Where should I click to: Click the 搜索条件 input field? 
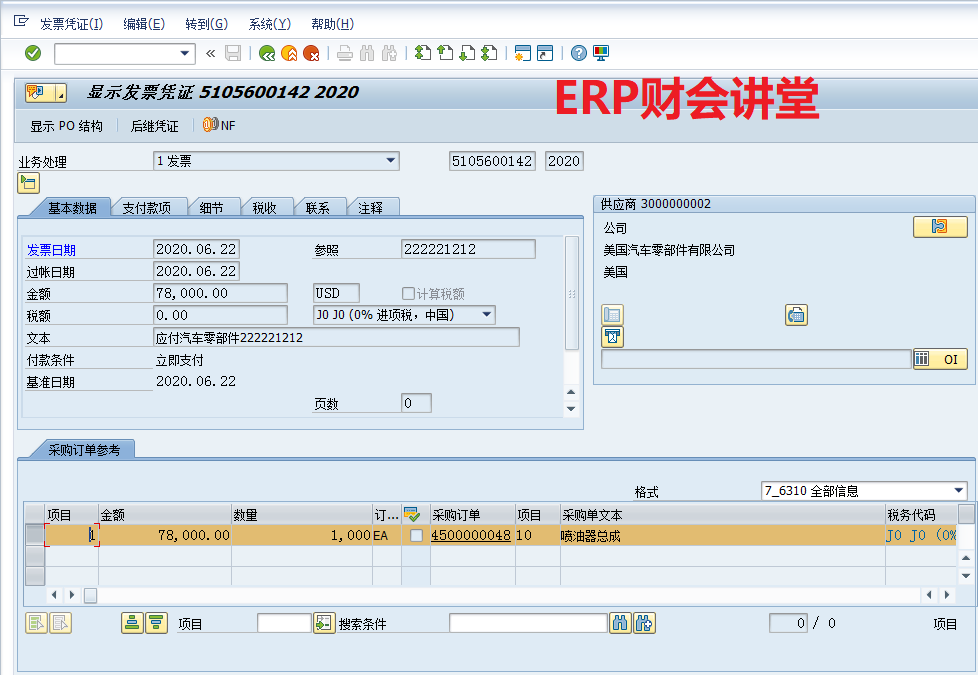[527, 624]
